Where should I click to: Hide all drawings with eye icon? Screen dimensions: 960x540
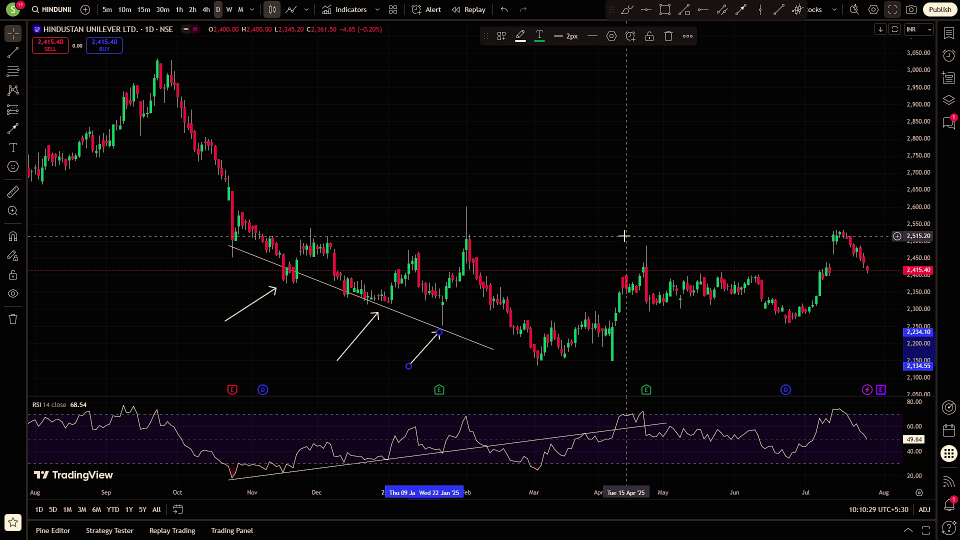[13, 294]
